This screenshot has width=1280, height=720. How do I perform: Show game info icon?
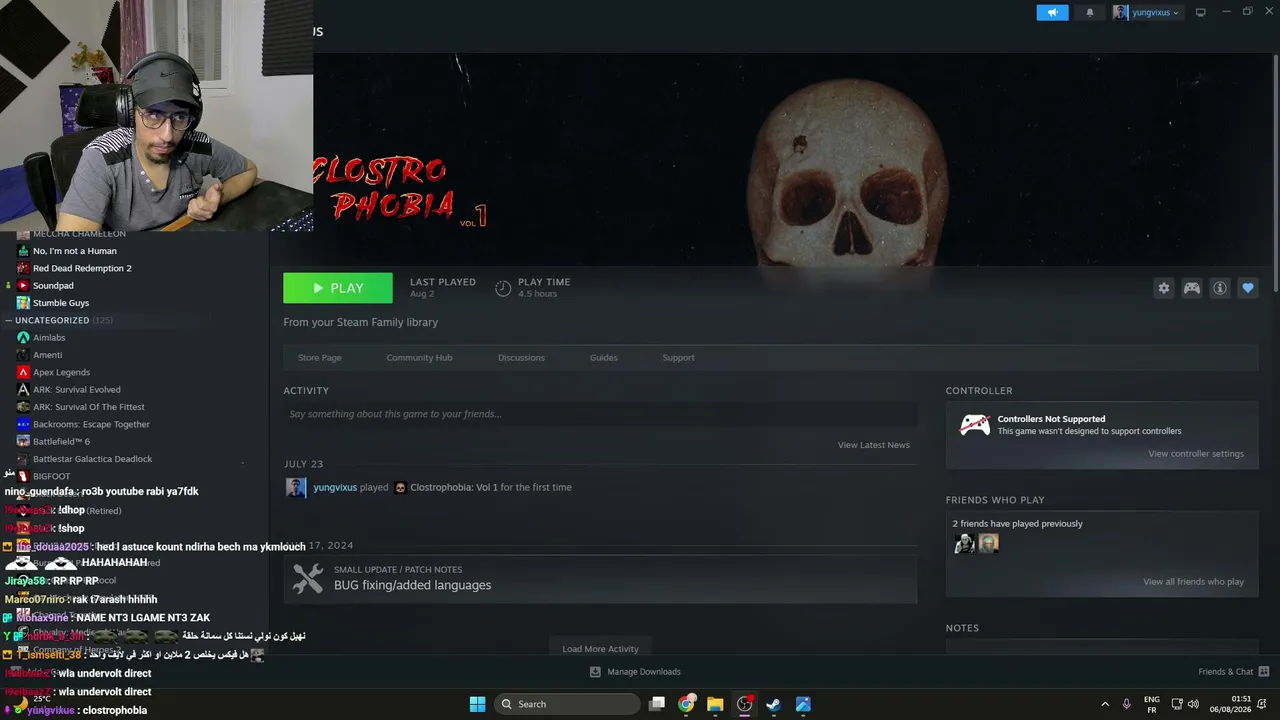pos(1219,288)
